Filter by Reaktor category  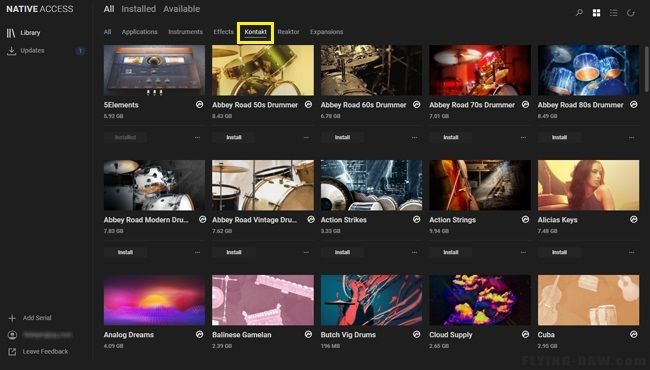(289, 32)
